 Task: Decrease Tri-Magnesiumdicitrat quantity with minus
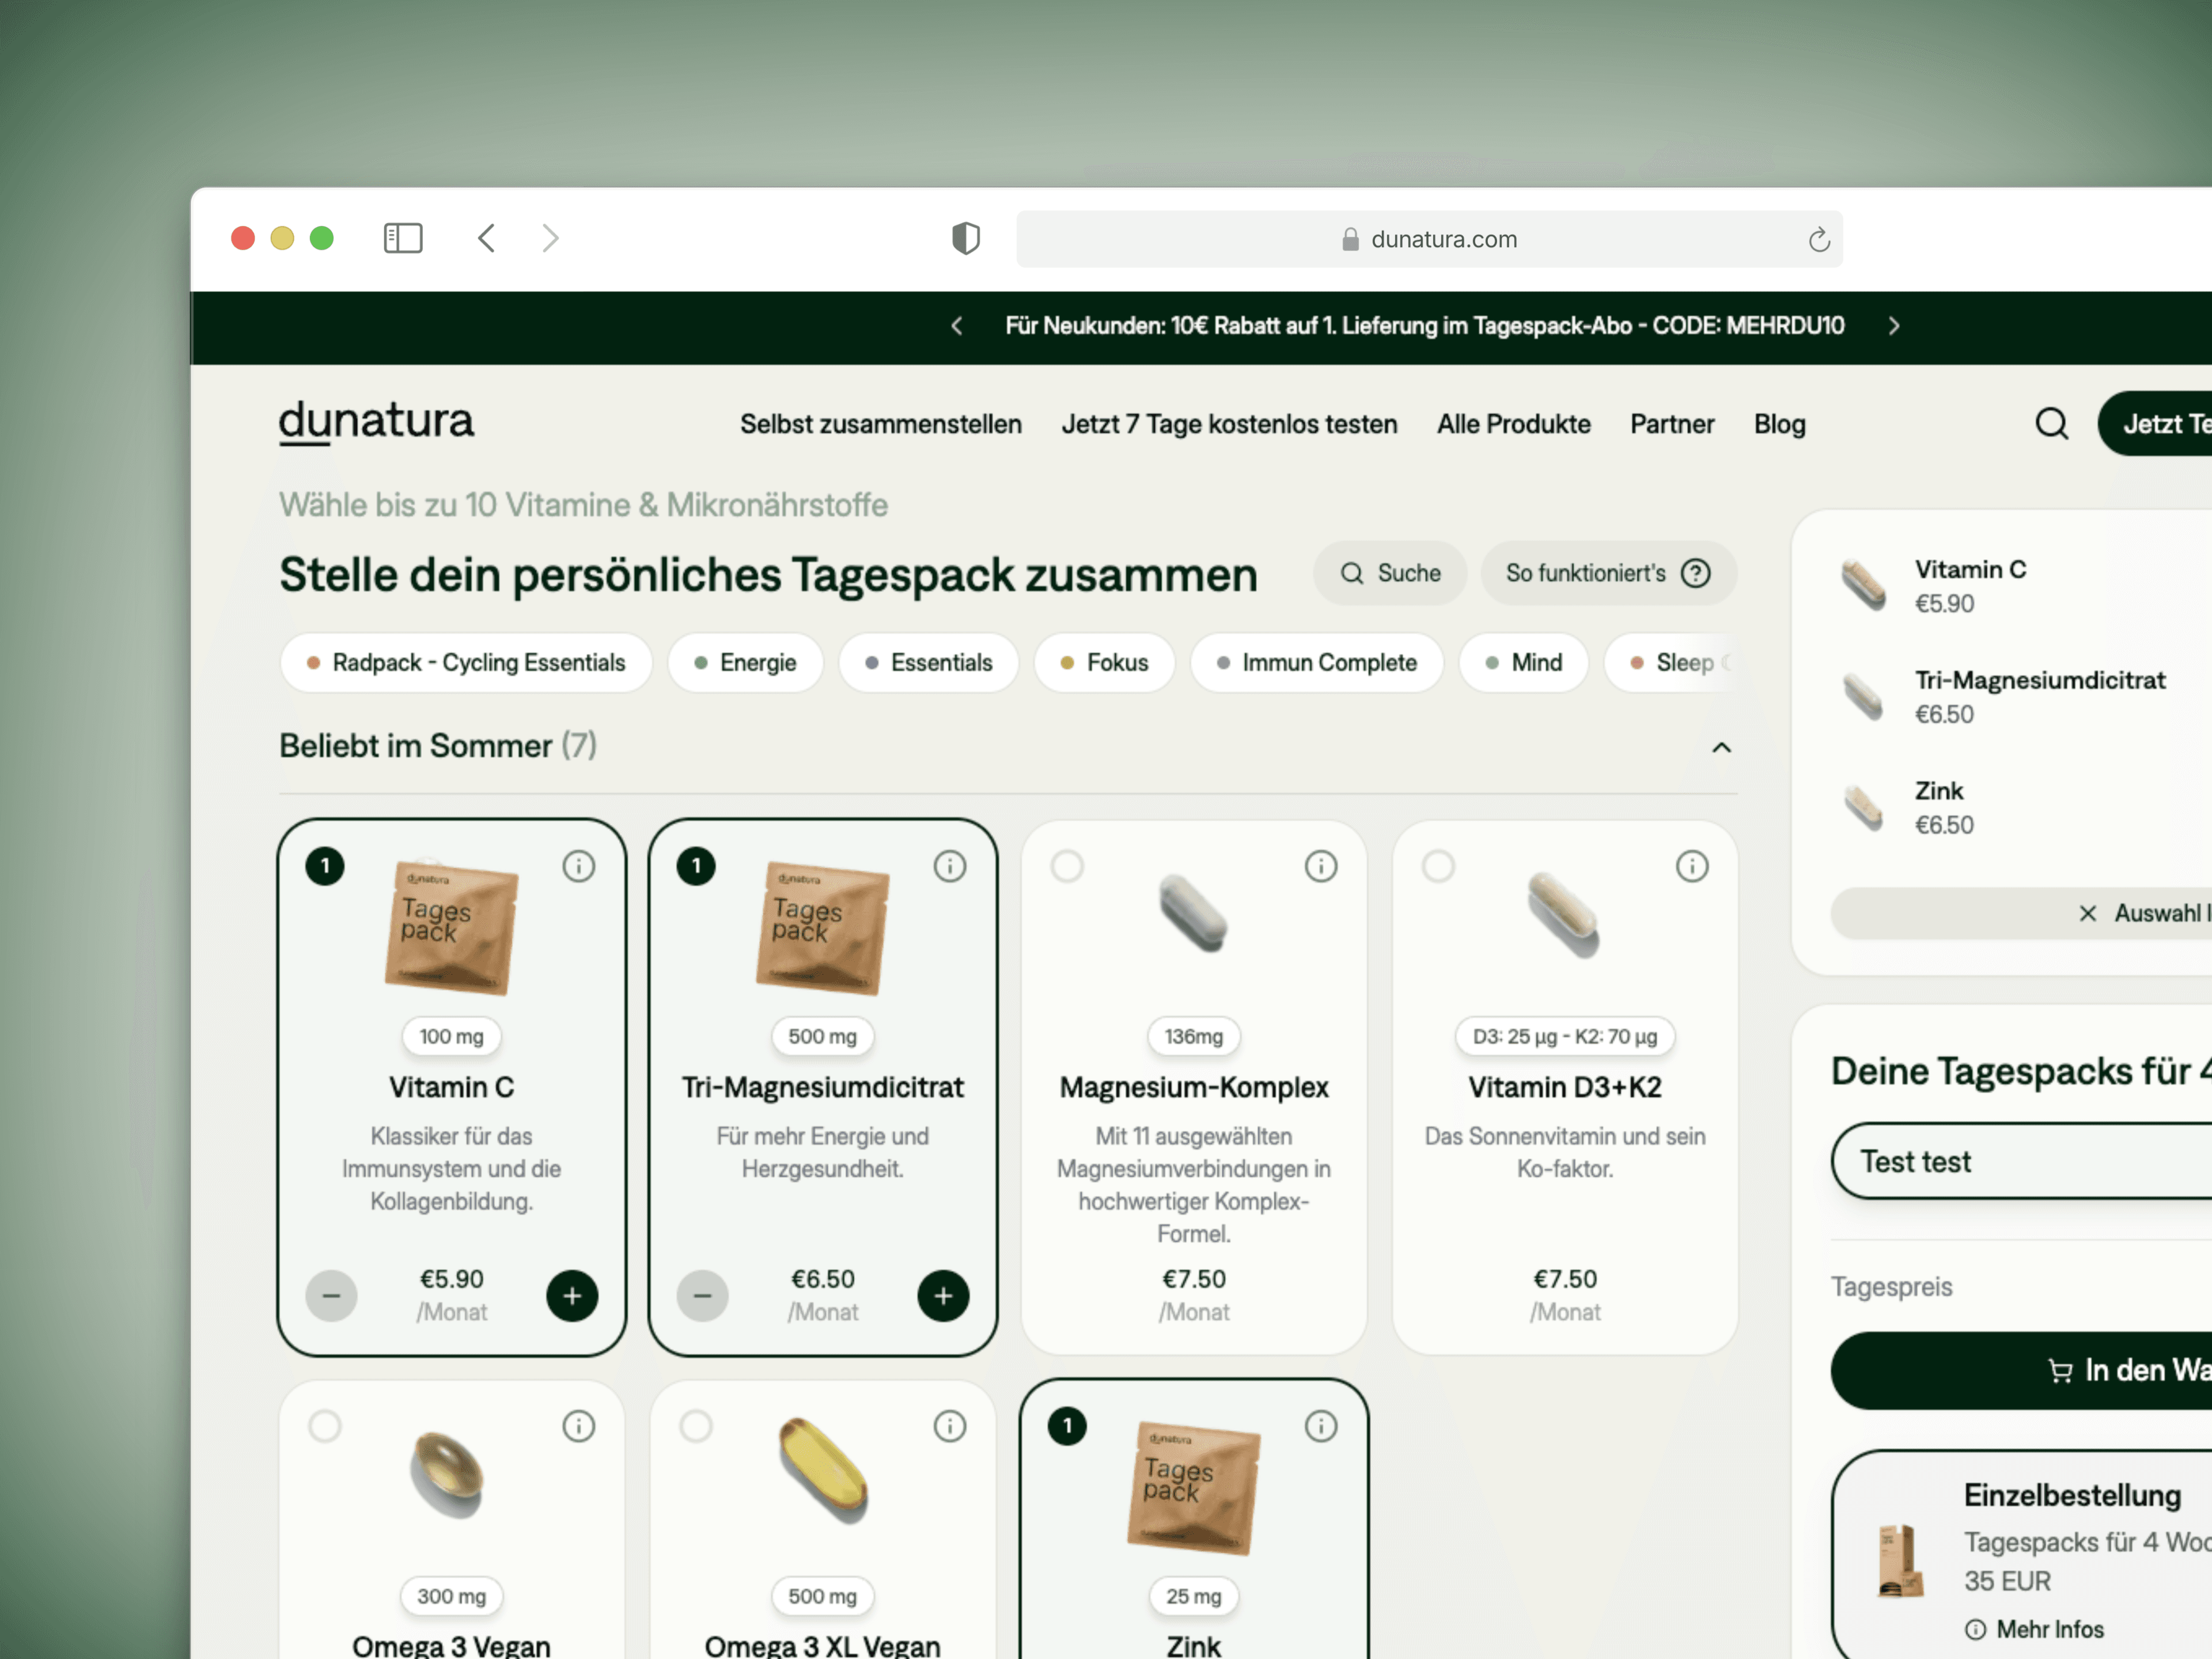point(702,1296)
